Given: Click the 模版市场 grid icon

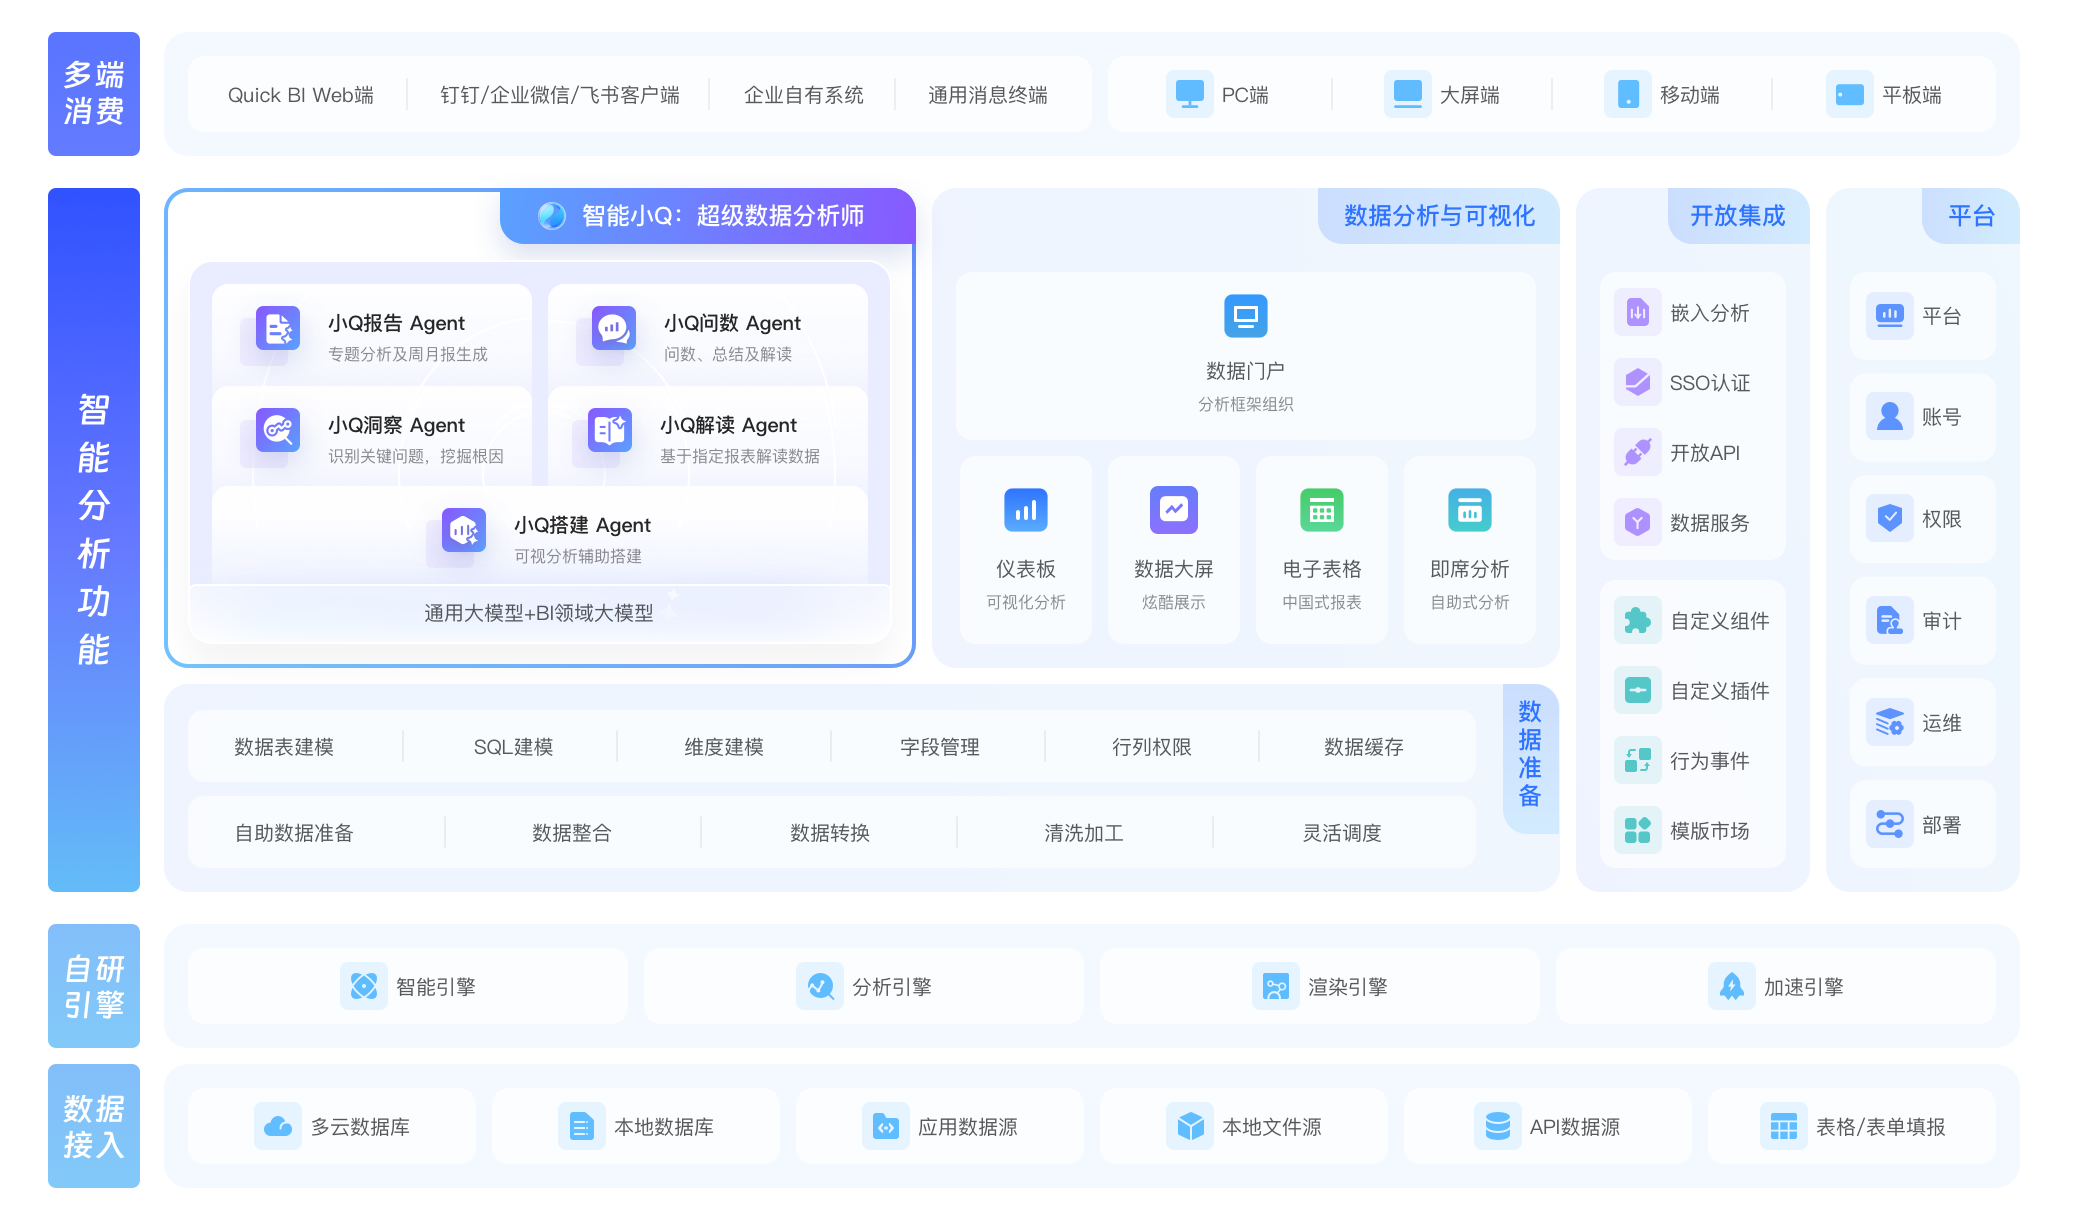Looking at the screenshot, I should click(1637, 830).
